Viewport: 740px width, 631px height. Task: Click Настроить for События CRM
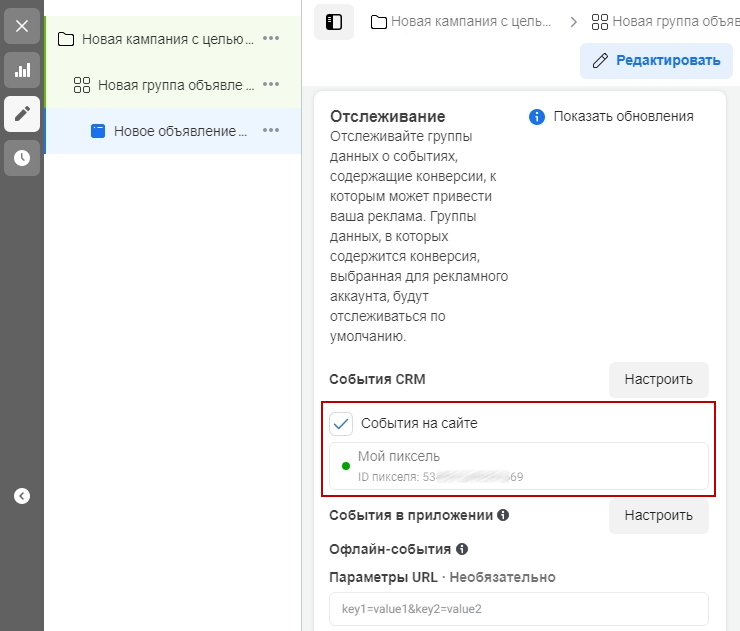pos(658,380)
